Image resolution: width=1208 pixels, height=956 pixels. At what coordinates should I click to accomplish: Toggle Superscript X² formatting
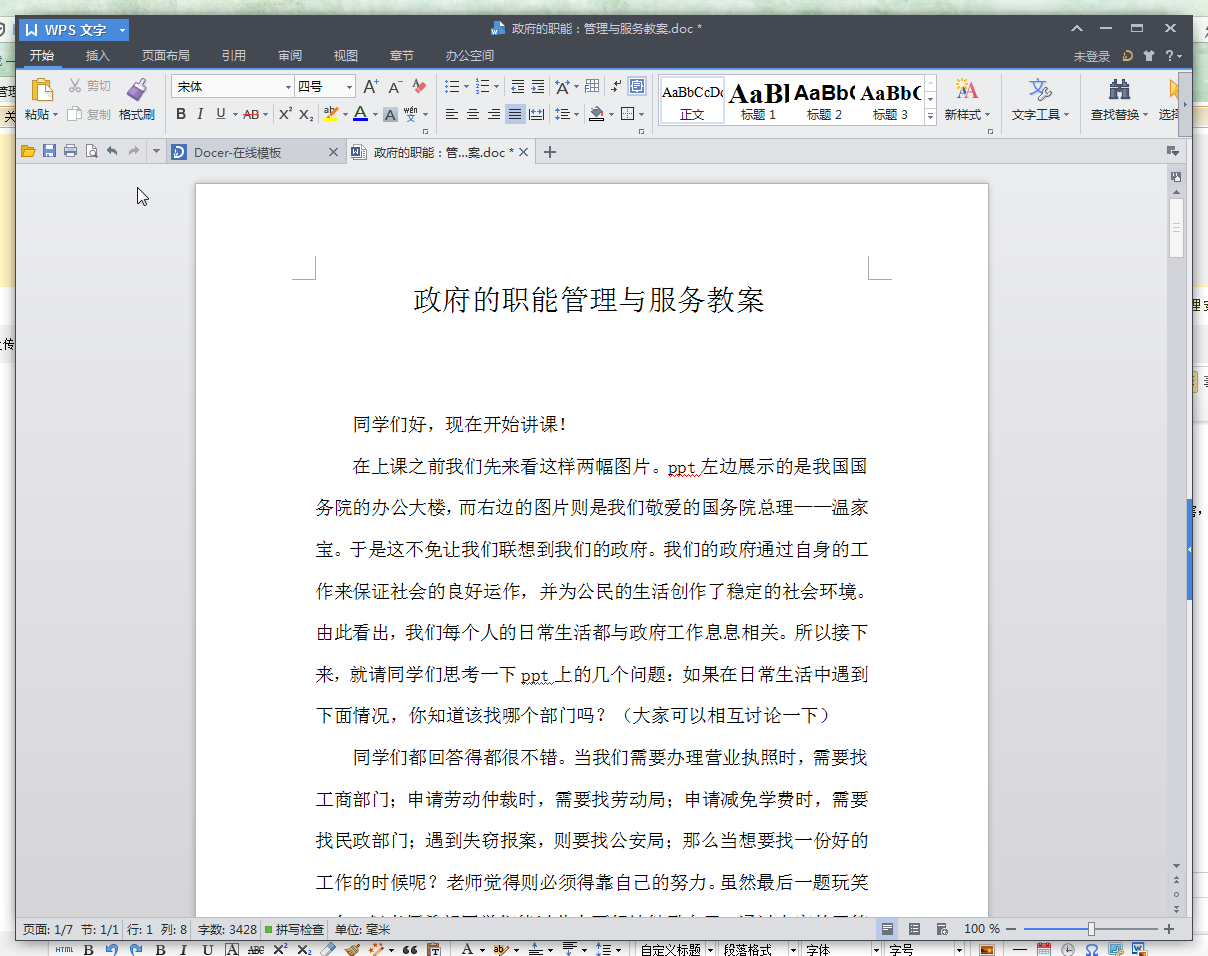click(285, 114)
